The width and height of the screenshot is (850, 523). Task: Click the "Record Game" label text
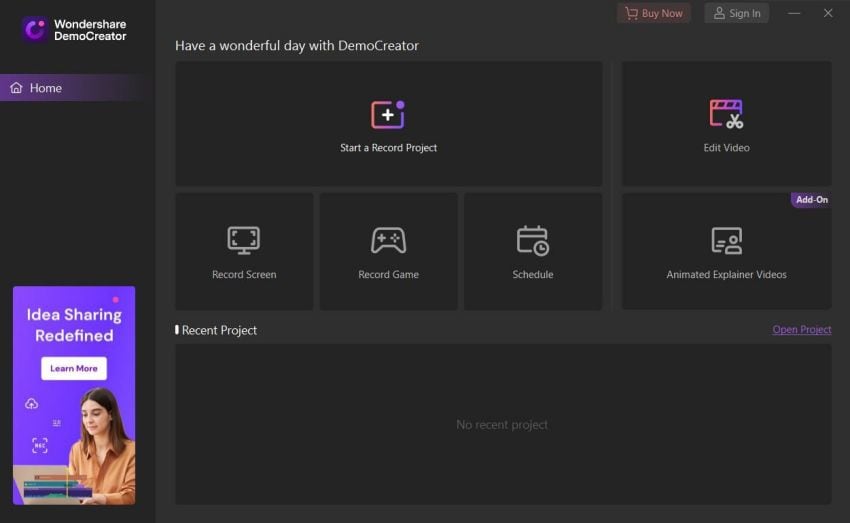[388, 274]
